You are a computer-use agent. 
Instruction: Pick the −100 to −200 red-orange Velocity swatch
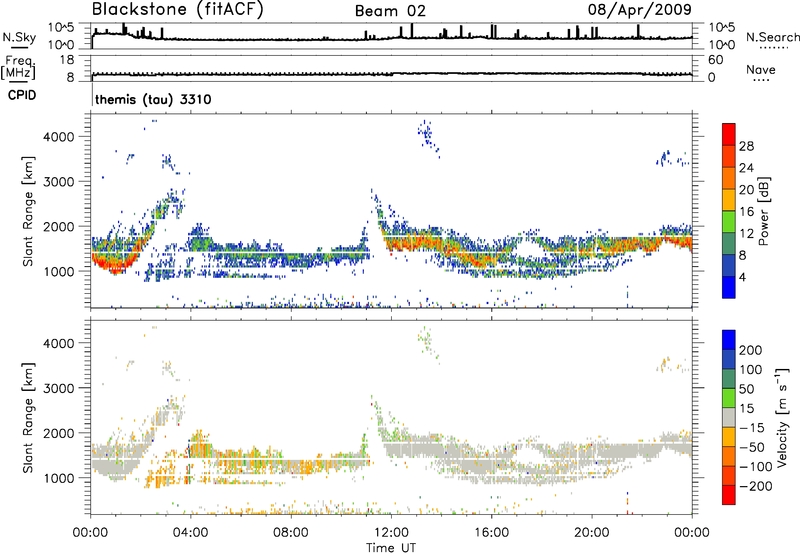click(x=729, y=475)
